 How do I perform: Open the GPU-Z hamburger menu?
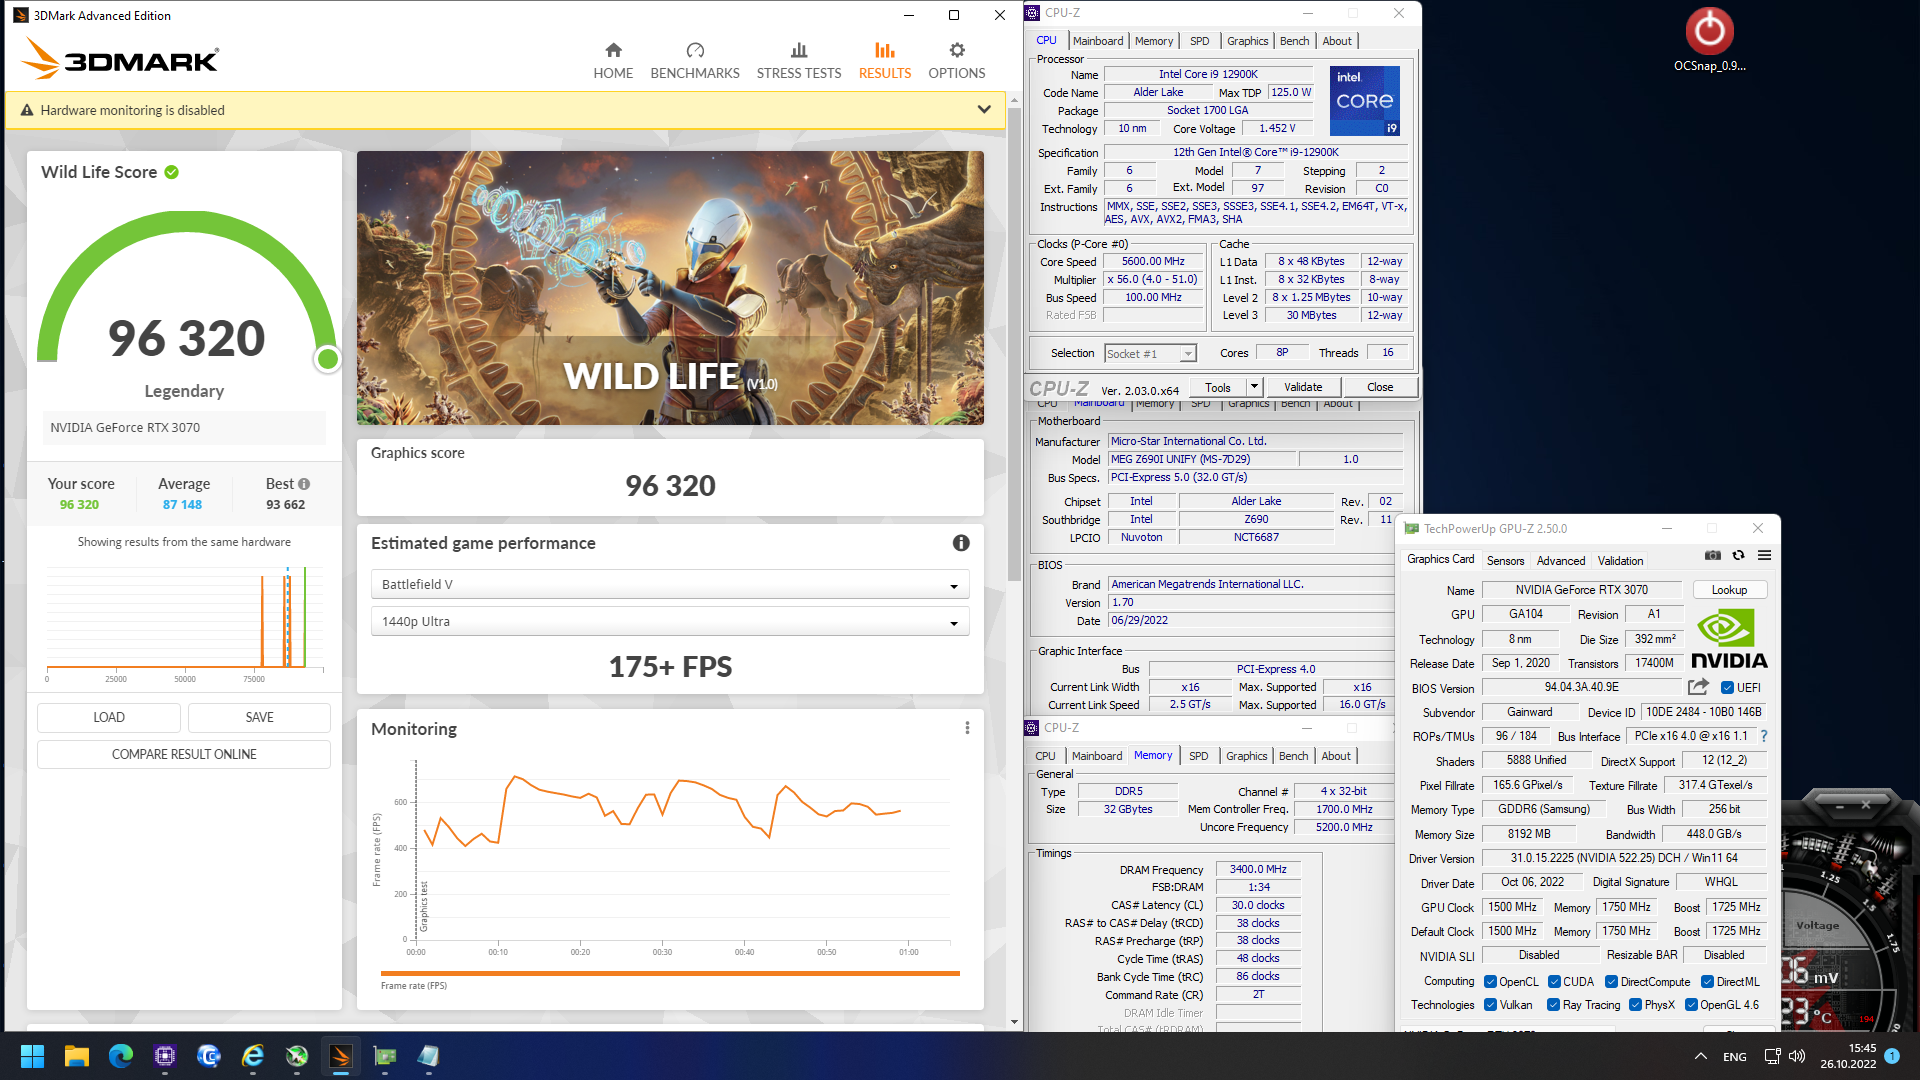[x=1764, y=556]
